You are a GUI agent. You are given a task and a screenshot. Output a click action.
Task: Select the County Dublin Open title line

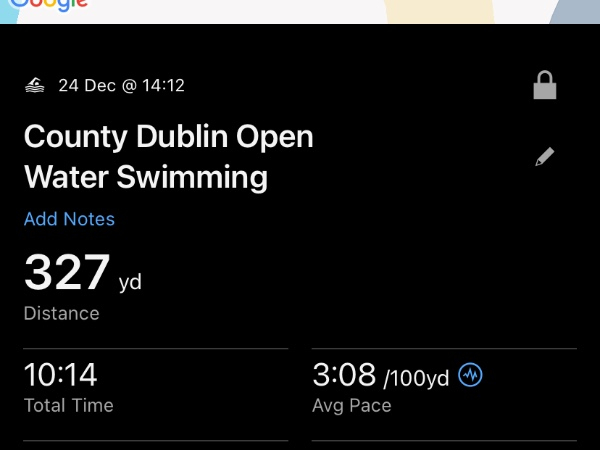[x=168, y=137]
